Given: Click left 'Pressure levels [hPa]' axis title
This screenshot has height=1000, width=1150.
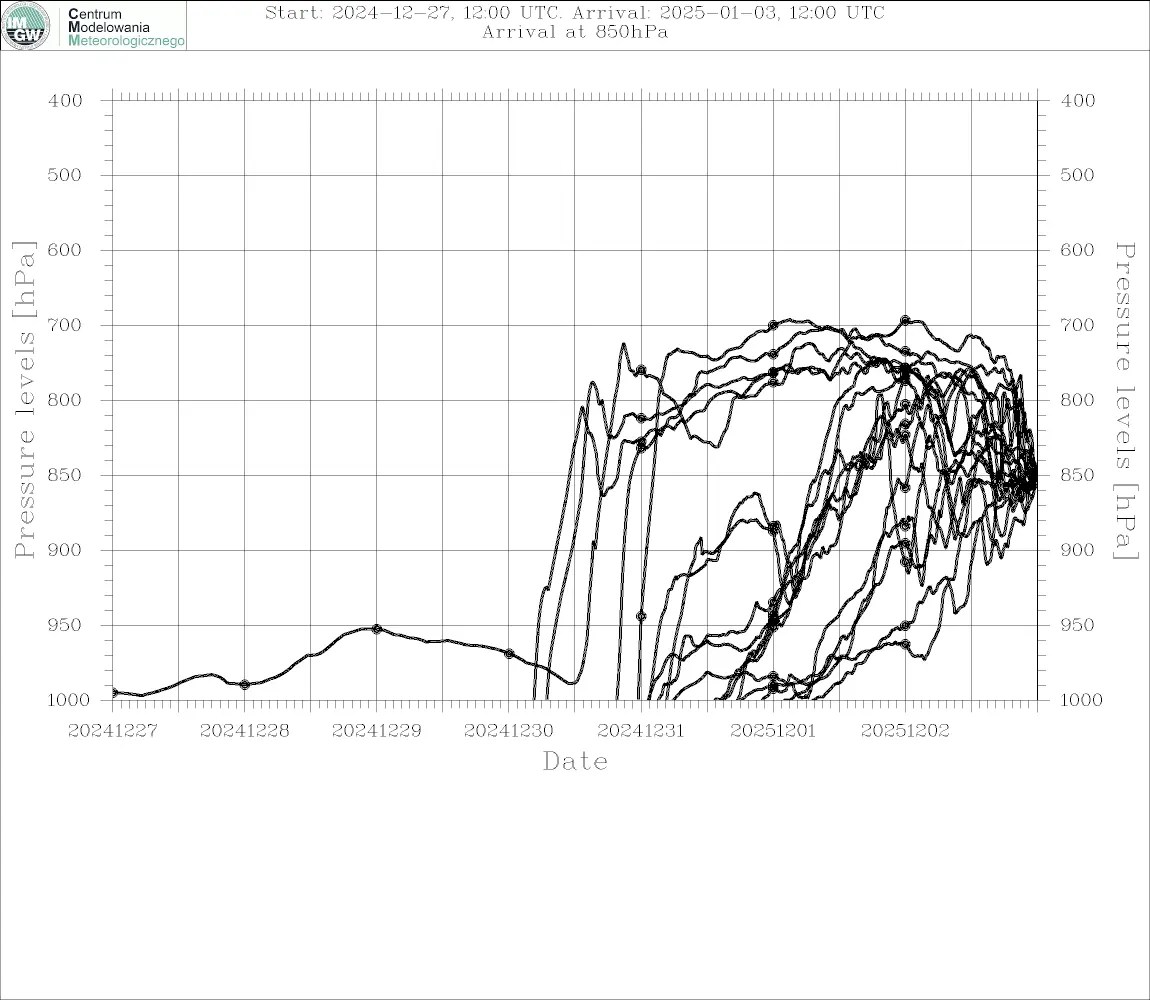Looking at the screenshot, I should click(x=24, y=400).
